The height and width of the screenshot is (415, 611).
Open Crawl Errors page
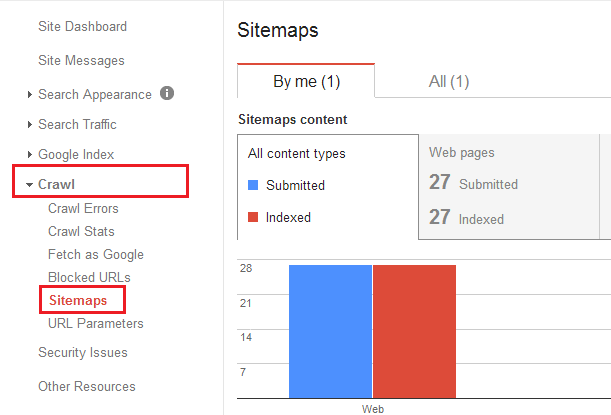(x=83, y=209)
